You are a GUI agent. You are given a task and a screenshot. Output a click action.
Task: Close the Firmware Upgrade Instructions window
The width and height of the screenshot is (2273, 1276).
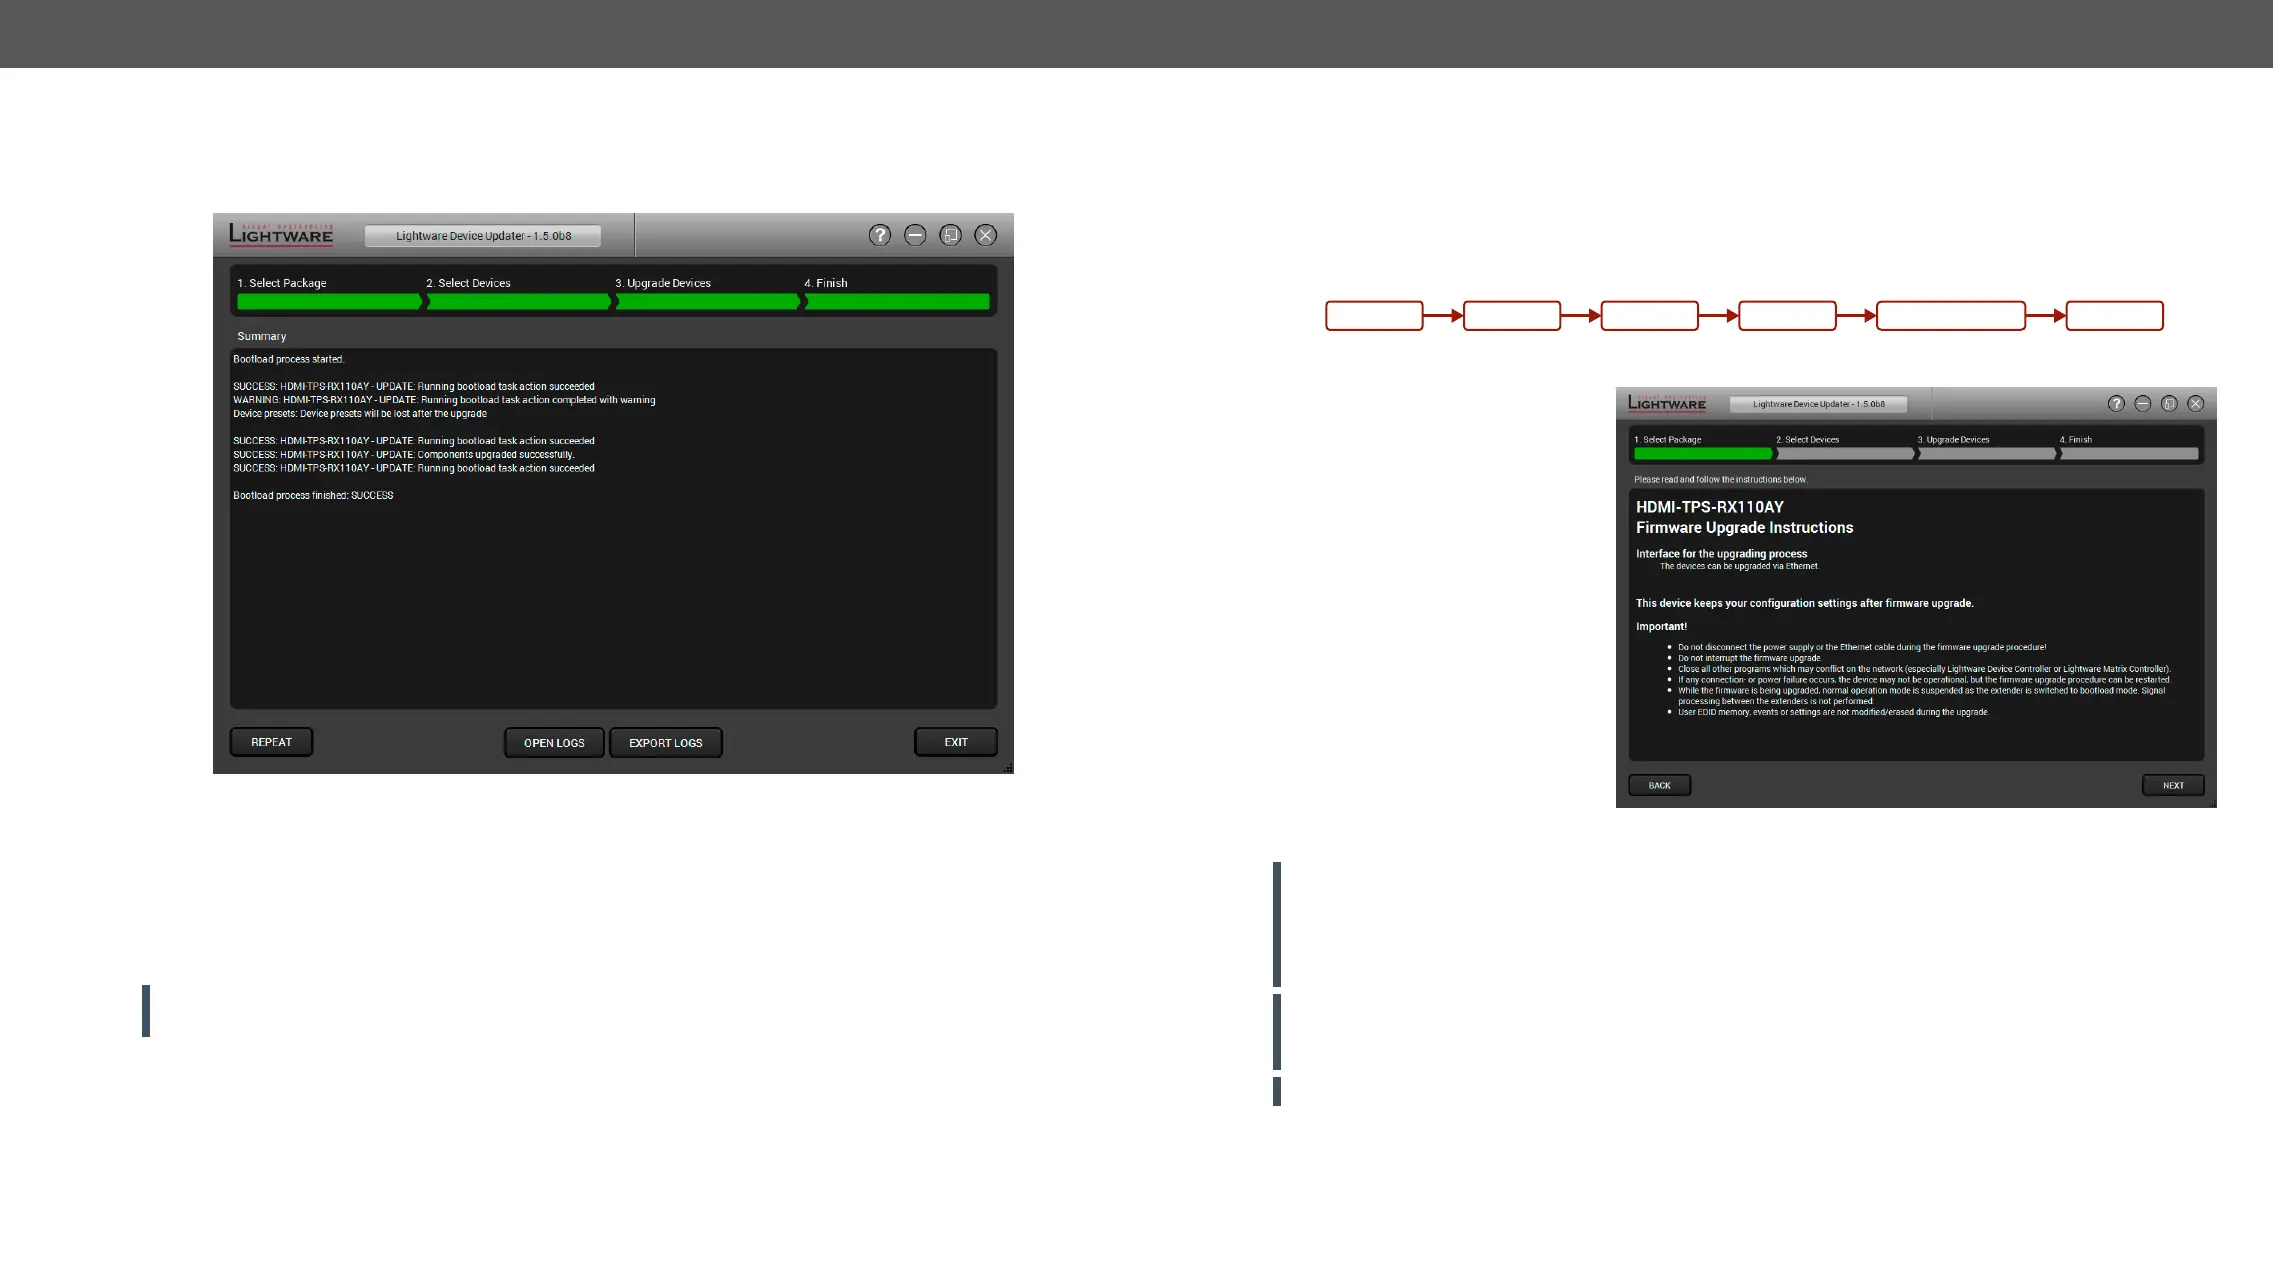2196,403
